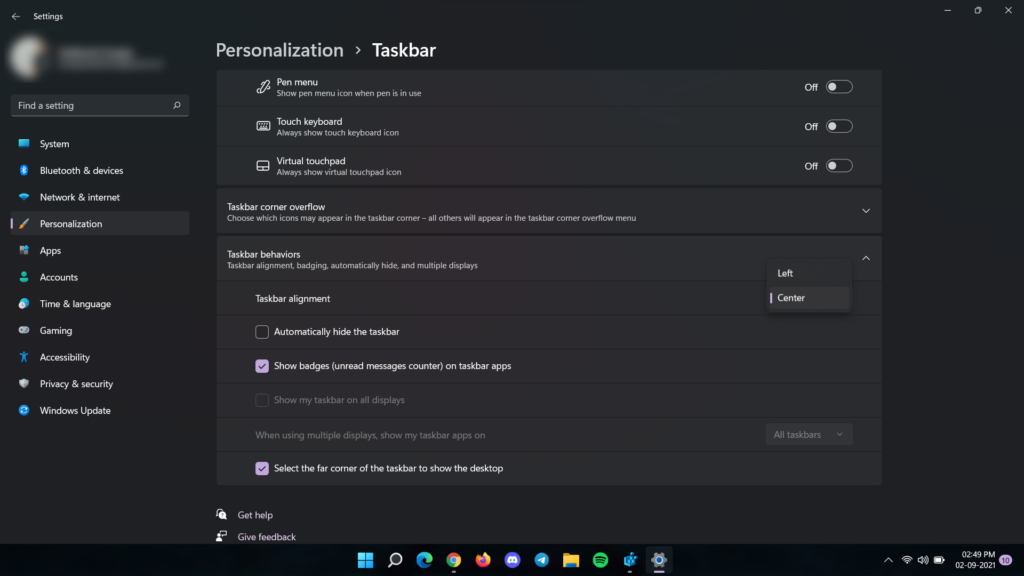Switch to Accounts settings page
The width and height of the screenshot is (1024, 576).
(60, 277)
